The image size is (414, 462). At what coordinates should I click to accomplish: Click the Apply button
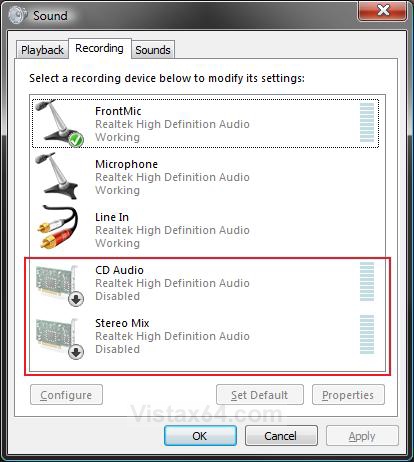[362, 436]
